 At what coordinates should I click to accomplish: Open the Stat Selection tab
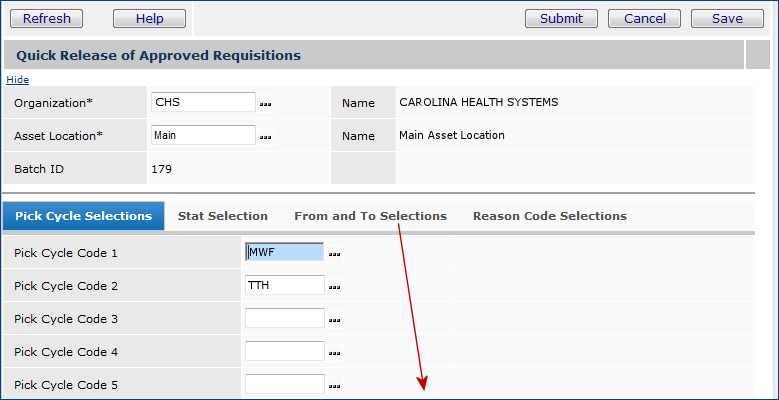[223, 216]
